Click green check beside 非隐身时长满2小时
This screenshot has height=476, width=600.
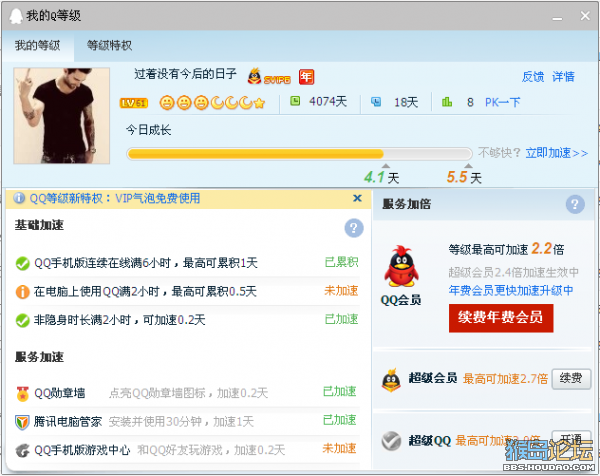pyautogui.click(x=22, y=321)
